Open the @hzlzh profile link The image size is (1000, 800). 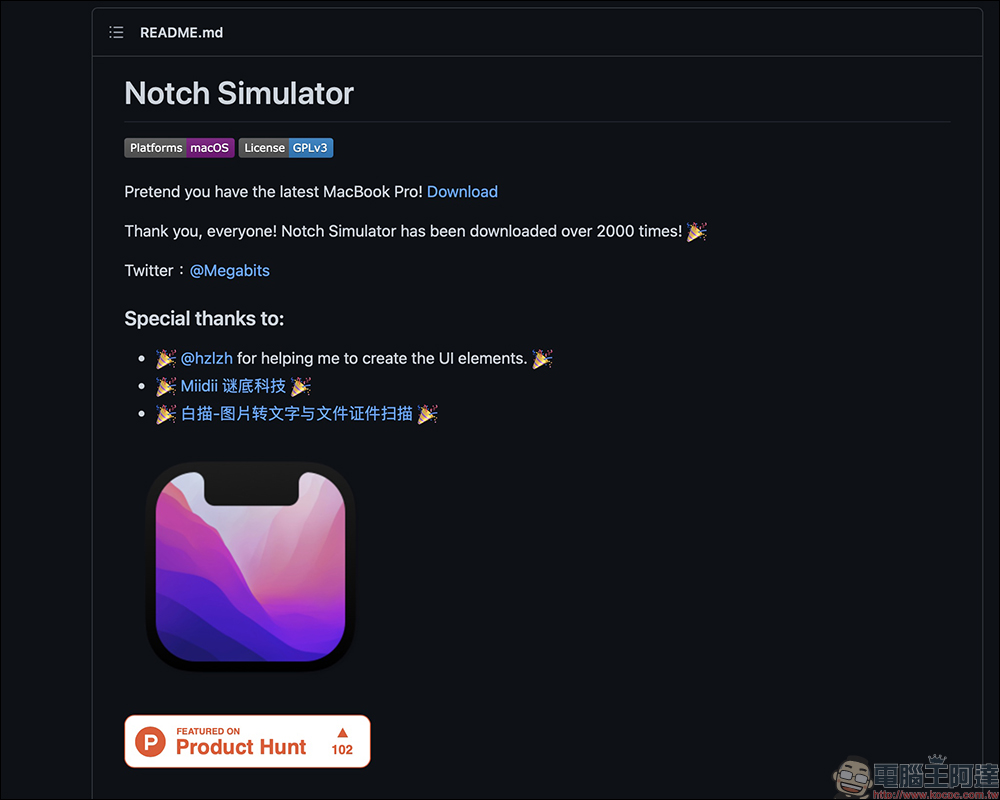point(207,359)
